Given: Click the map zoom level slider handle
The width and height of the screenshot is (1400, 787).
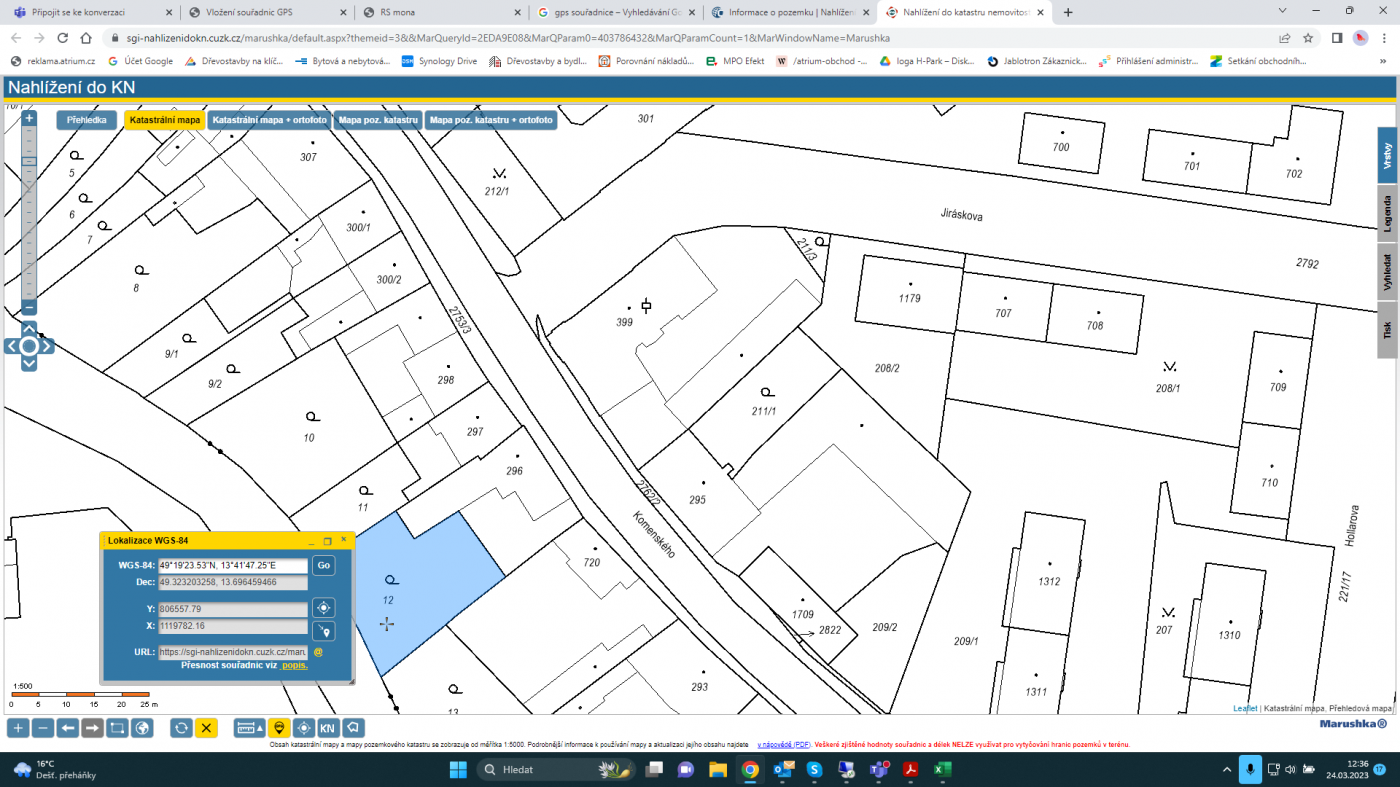Looking at the screenshot, I should click(x=29, y=161).
